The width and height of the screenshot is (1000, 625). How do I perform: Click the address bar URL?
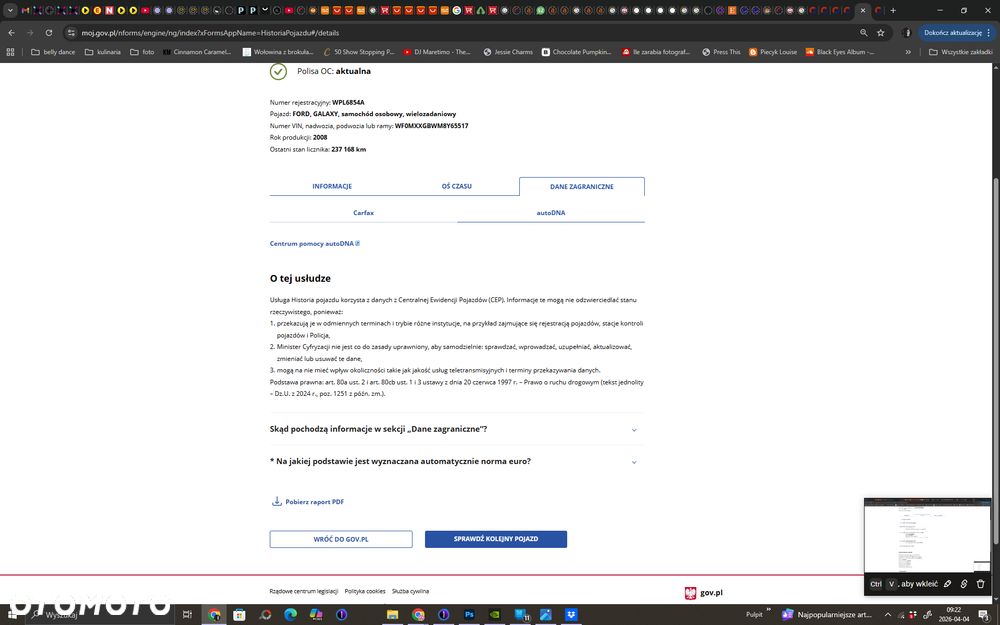point(210,33)
